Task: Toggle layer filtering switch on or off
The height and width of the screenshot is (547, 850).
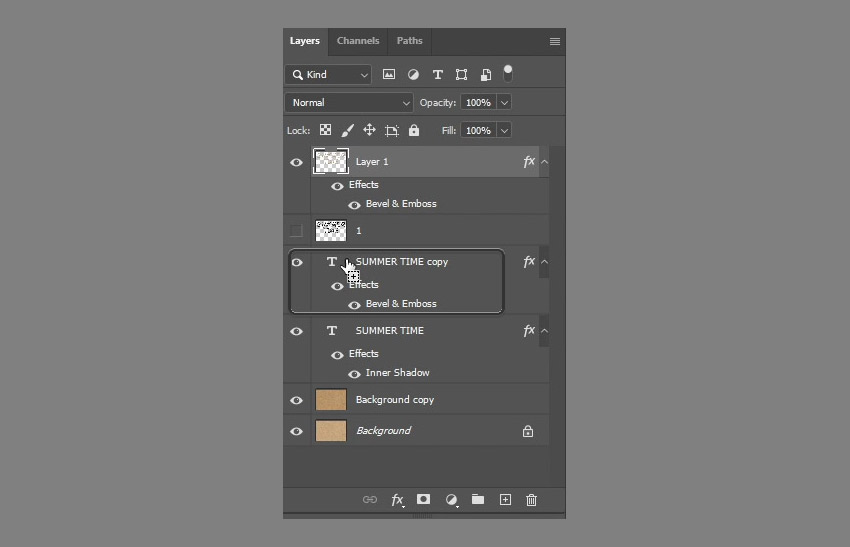Action: (508, 73)
